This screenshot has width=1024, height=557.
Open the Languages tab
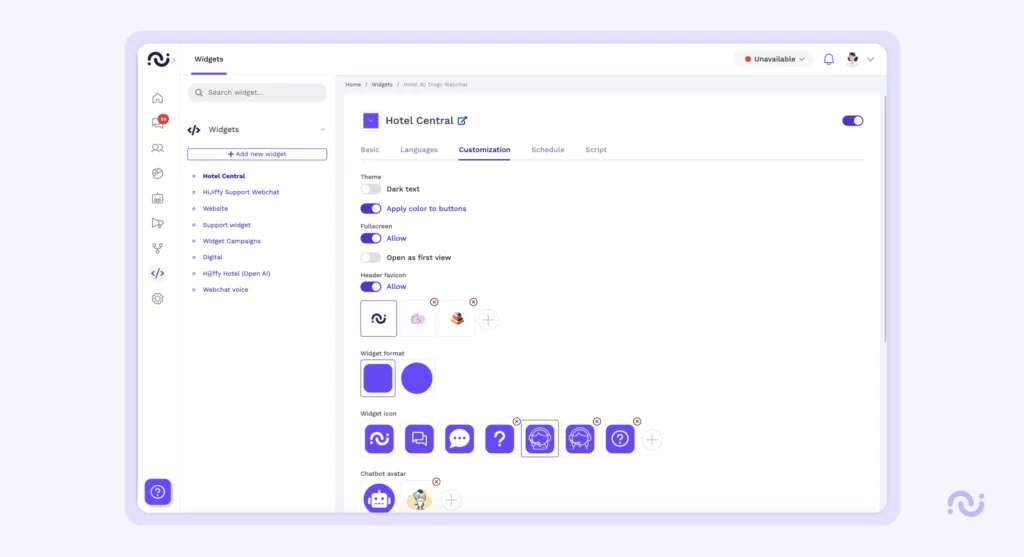(x=419, y=150)
